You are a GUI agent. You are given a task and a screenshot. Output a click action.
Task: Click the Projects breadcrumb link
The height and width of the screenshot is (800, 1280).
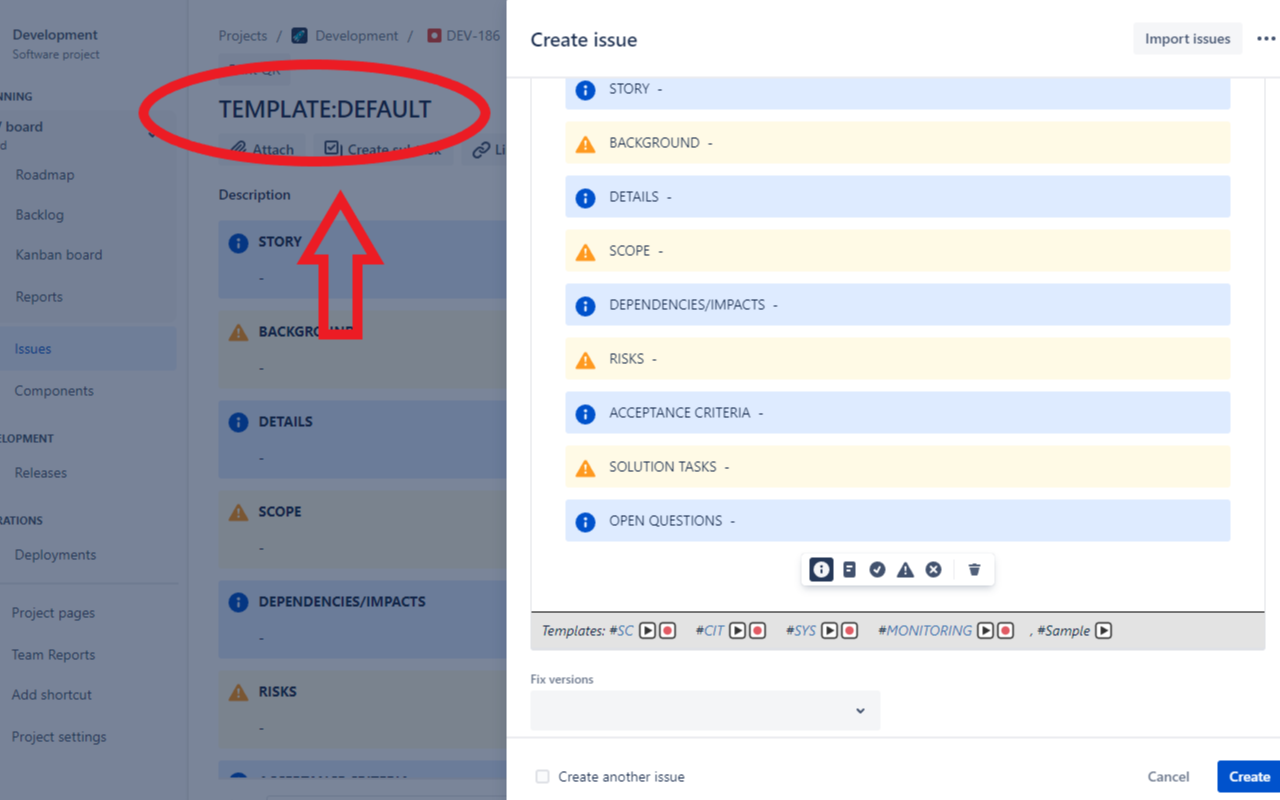[243, 36]
